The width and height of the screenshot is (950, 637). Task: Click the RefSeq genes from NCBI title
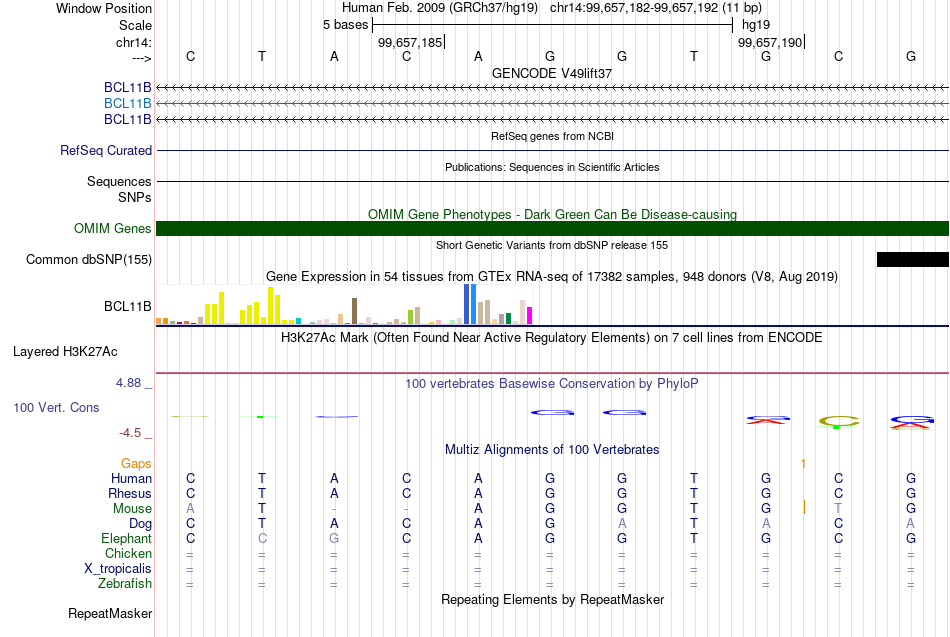pyautogui.click(x=552, y=136)
